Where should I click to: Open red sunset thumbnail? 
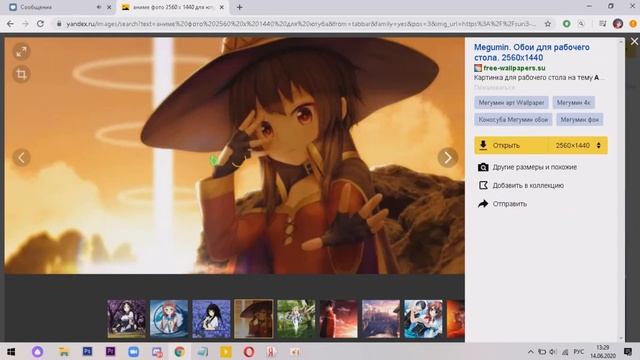click(x=338, y=319)
